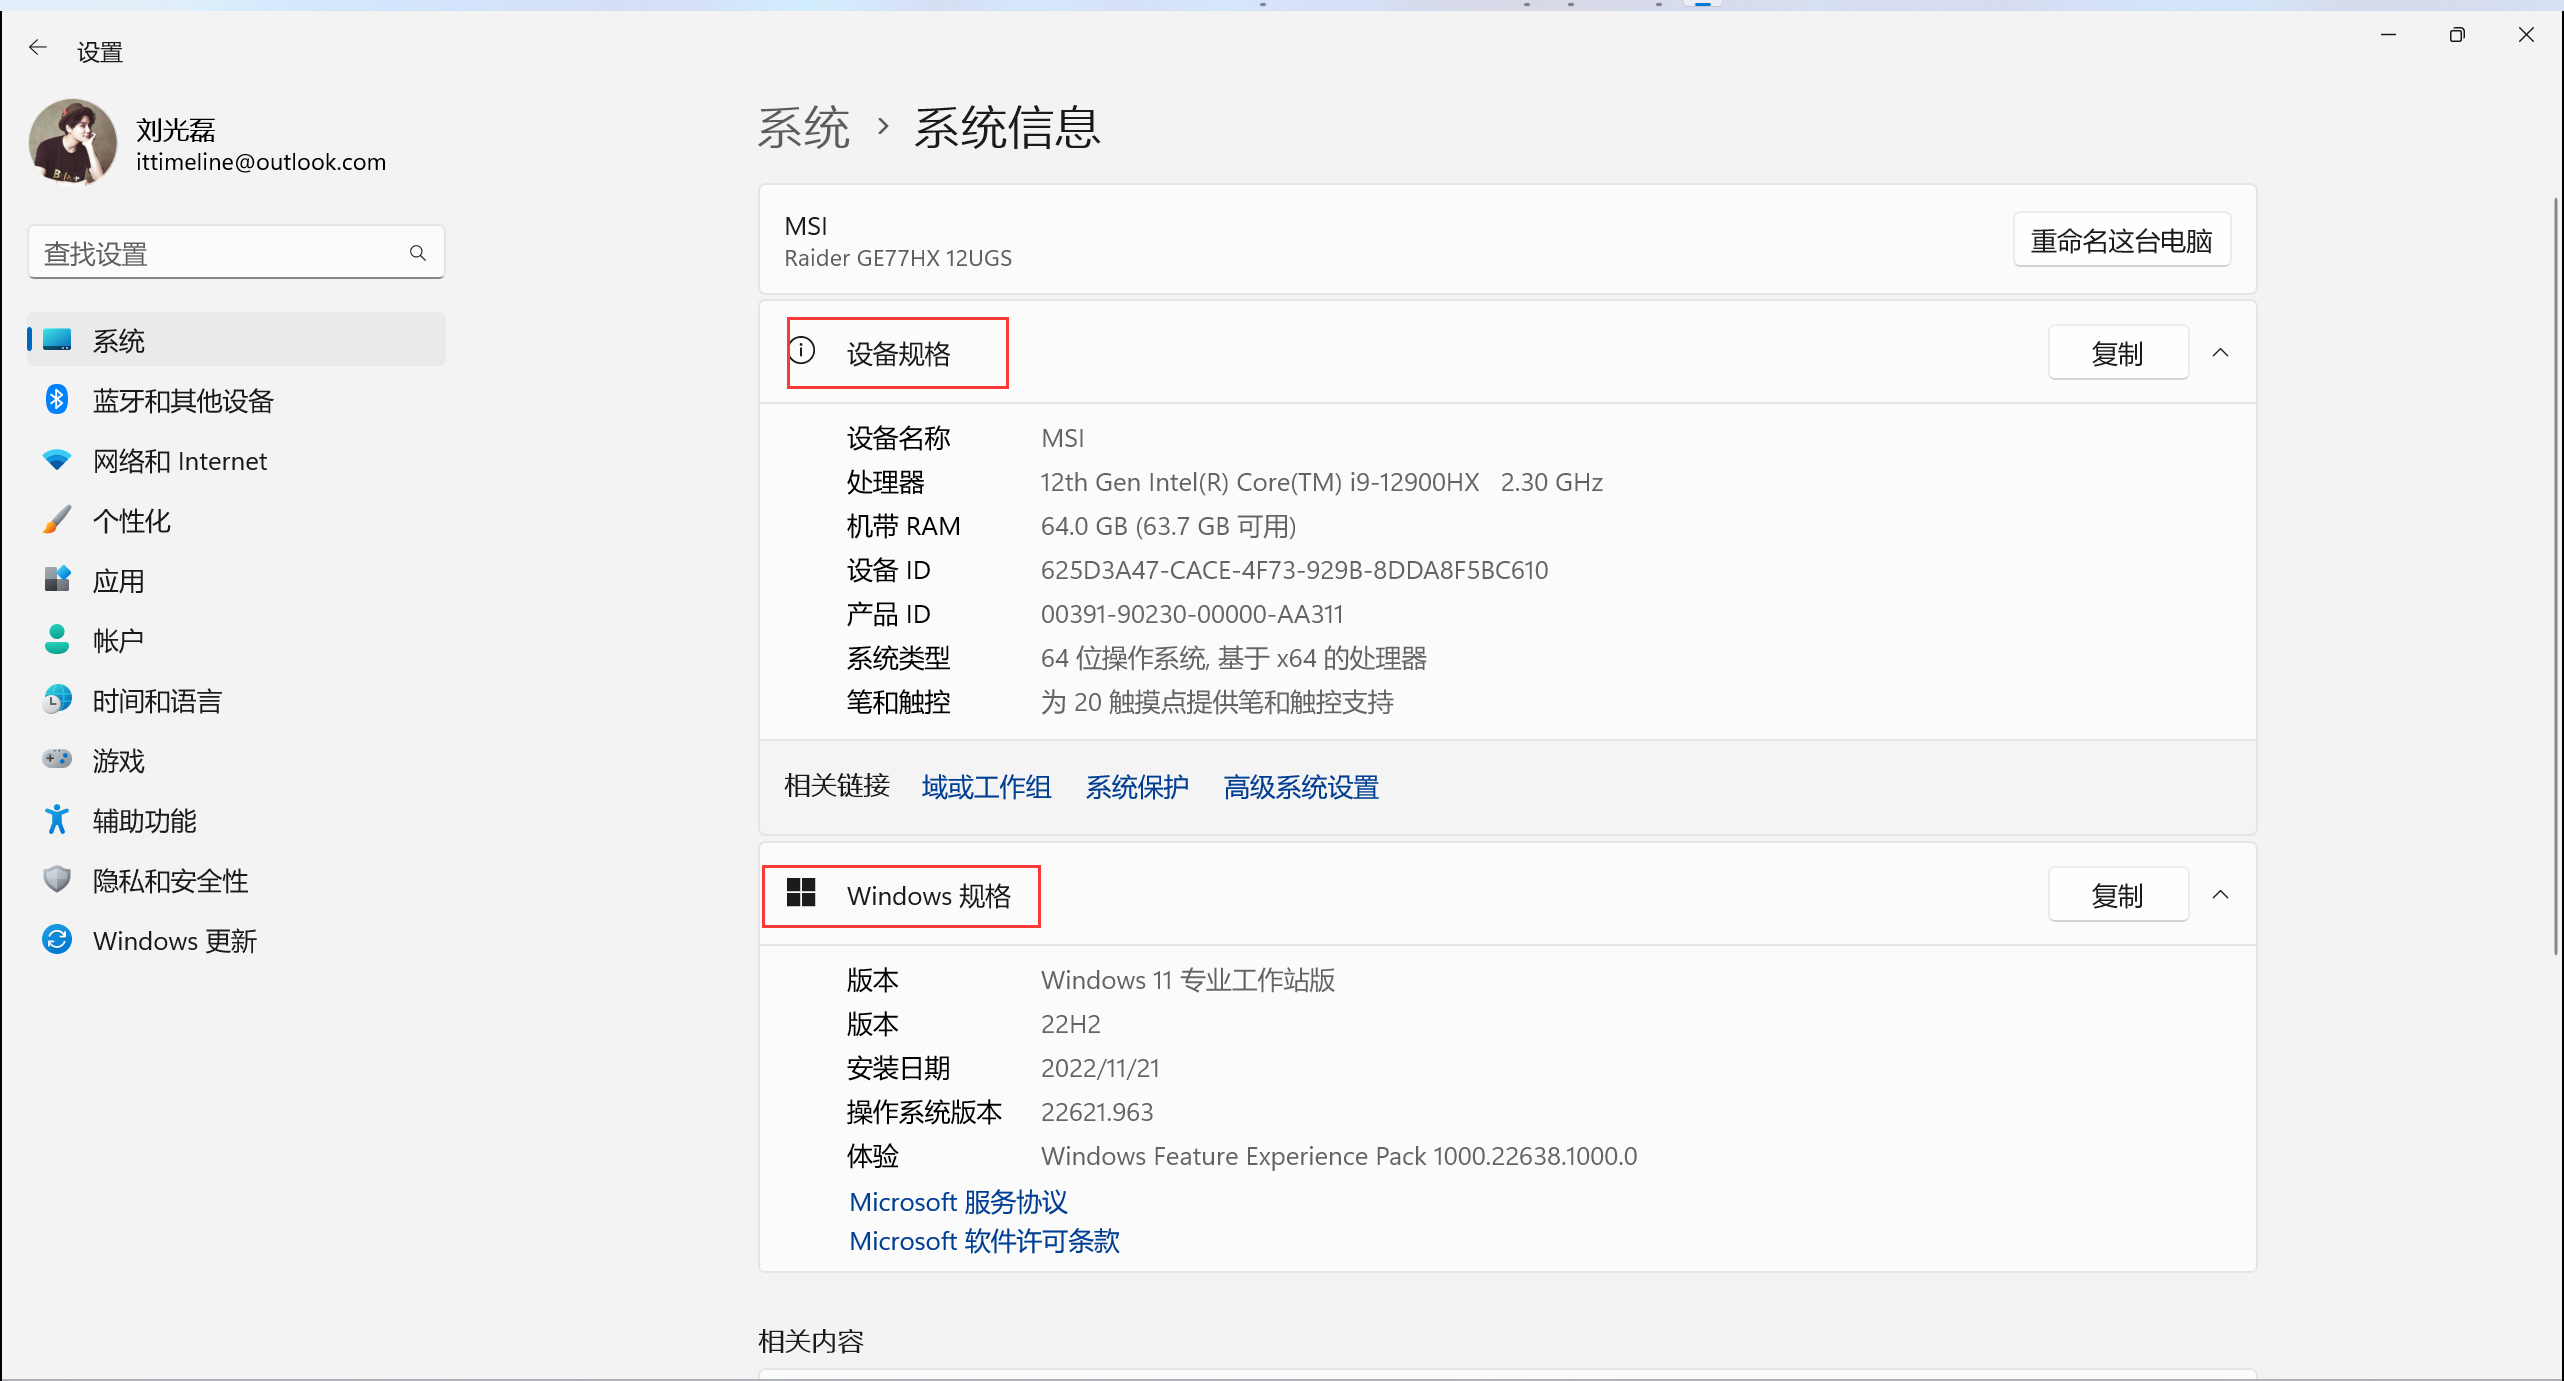The image size is (2564, 1381).
Task: Click the 22621.963 OS build value
Action: point(1097,1112)
